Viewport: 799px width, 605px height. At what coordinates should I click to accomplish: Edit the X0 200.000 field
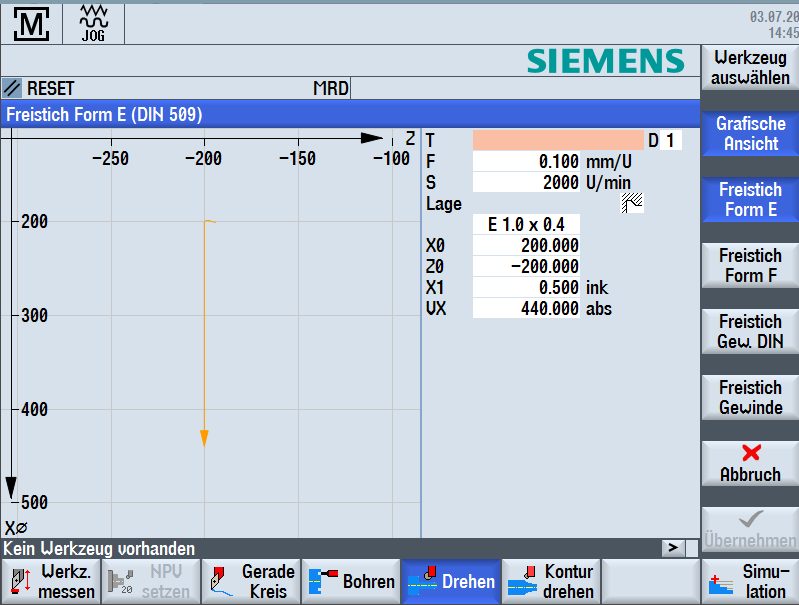526,245
